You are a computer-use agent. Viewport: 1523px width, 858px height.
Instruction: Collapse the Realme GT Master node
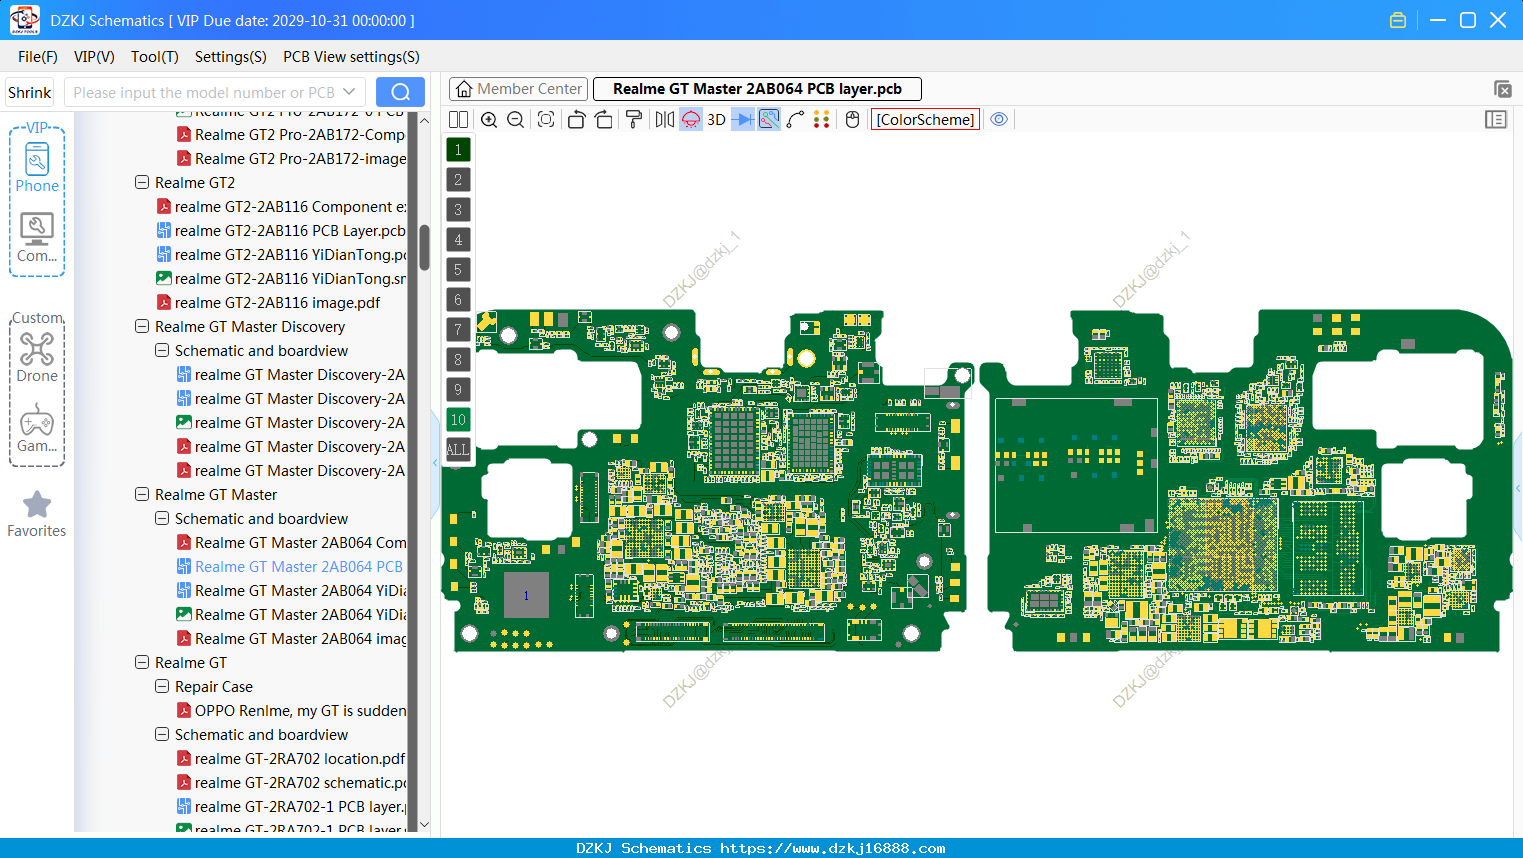[x=142, y=495]
